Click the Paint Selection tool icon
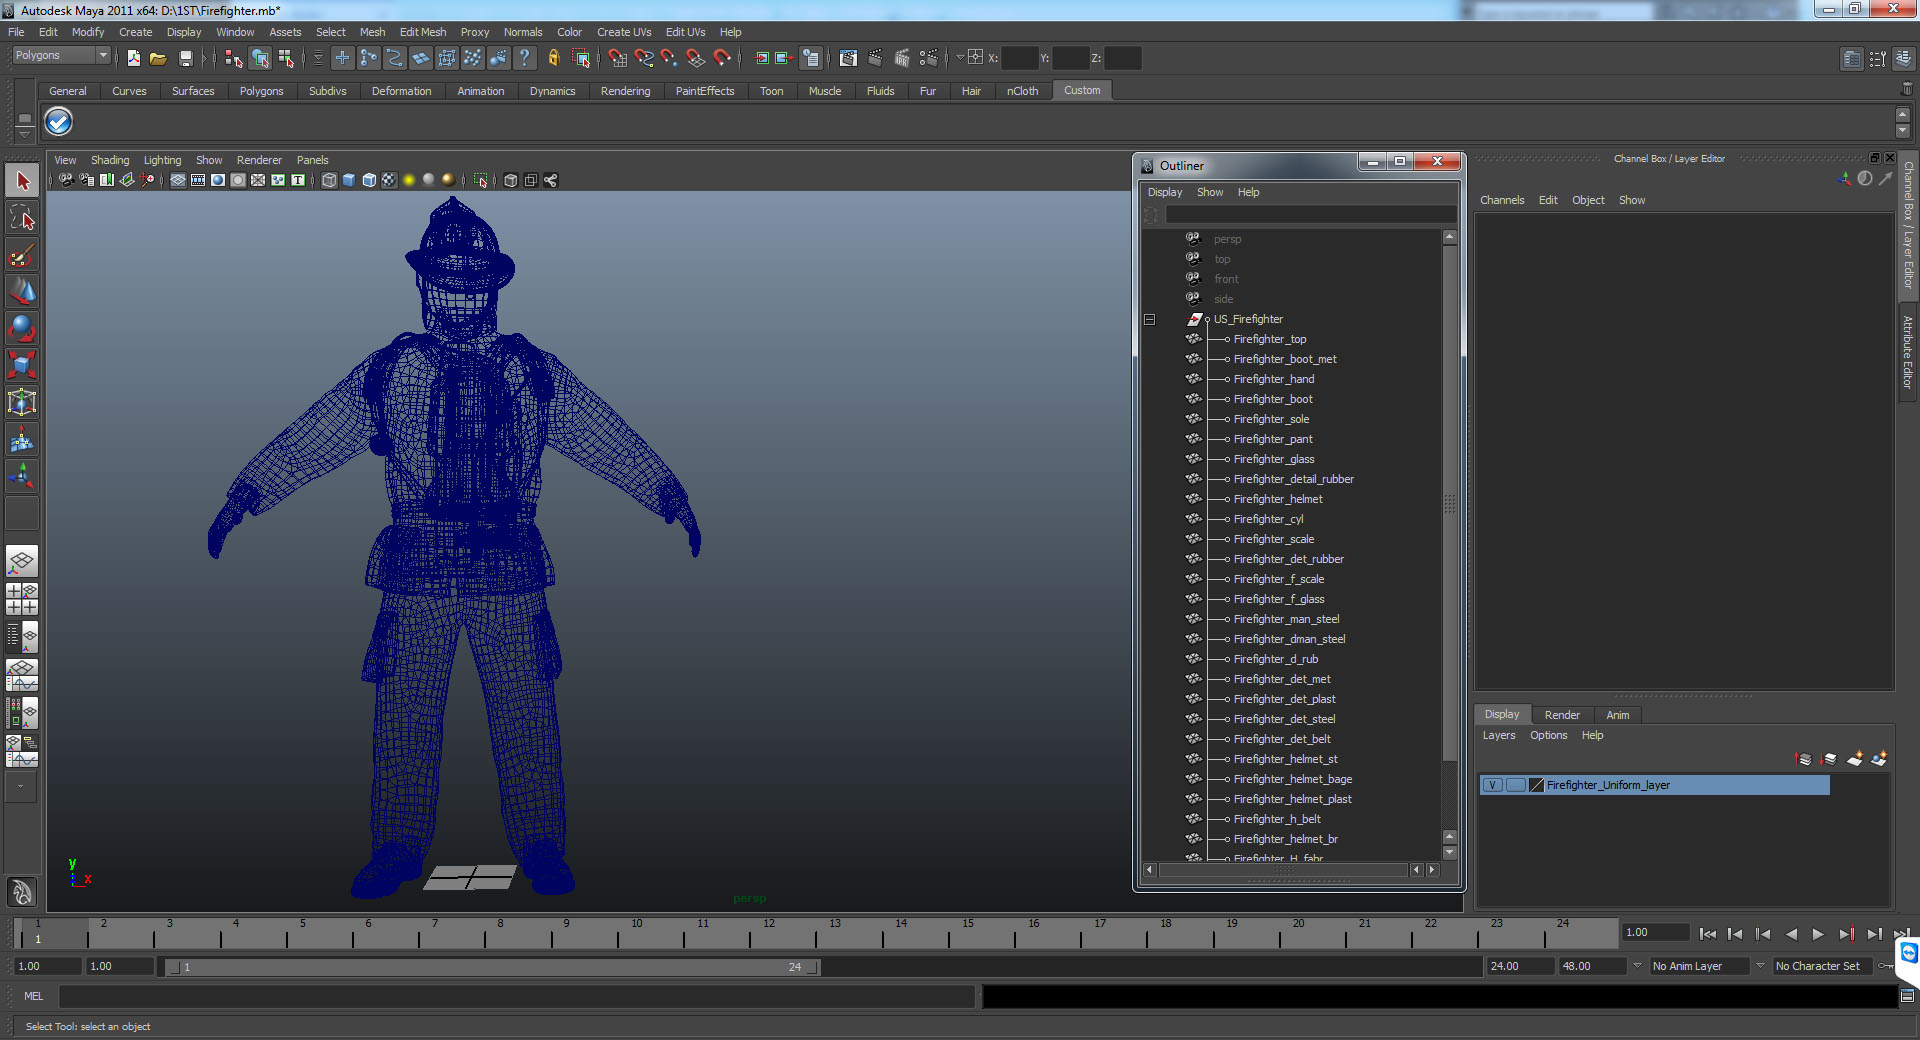 (22, 255)
